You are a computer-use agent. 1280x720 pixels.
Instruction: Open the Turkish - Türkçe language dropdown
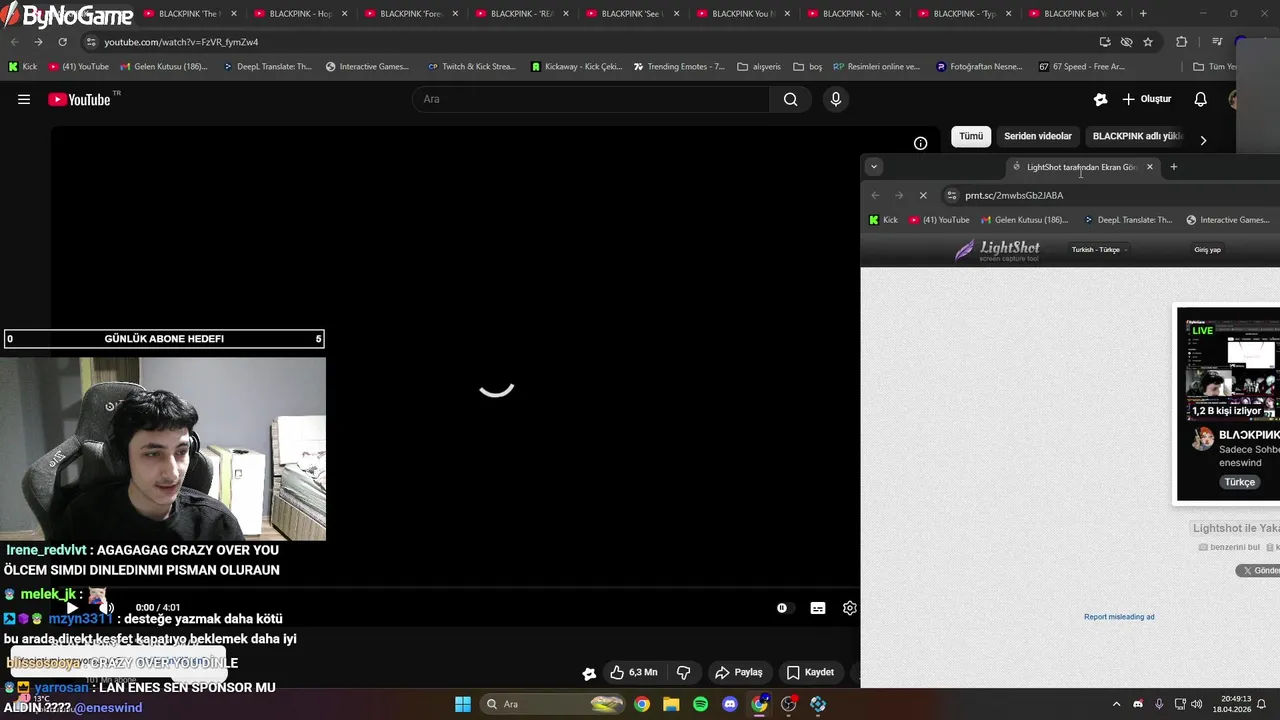tap(1099, 250)
